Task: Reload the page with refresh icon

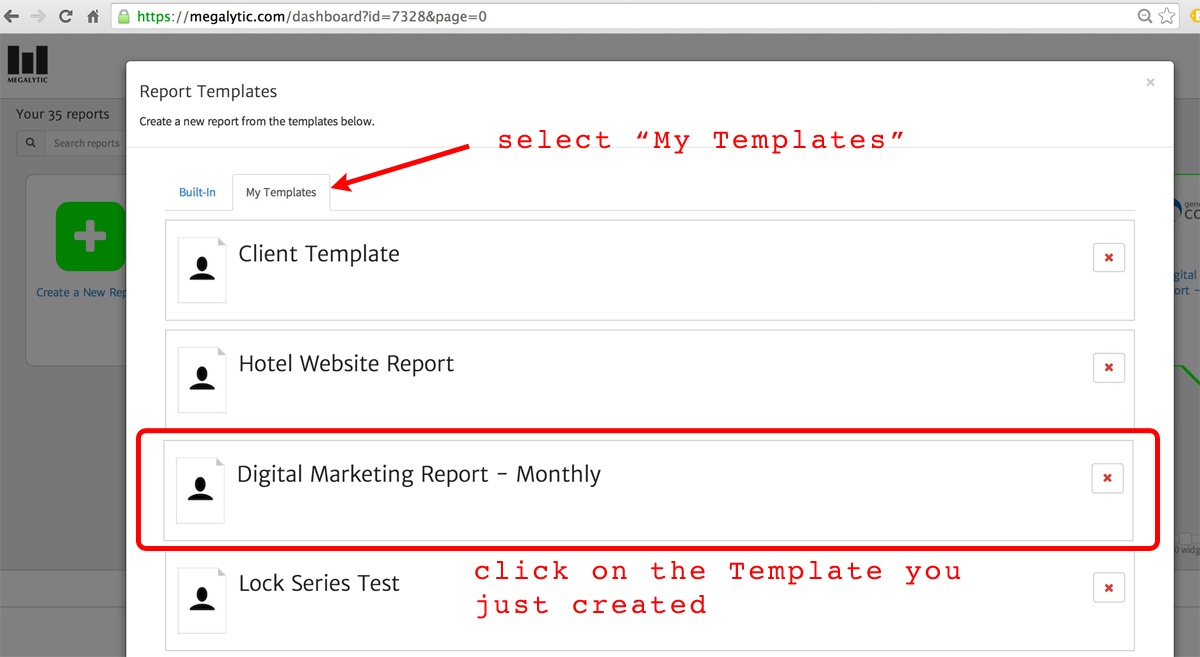Action: [x=66, y=17]
